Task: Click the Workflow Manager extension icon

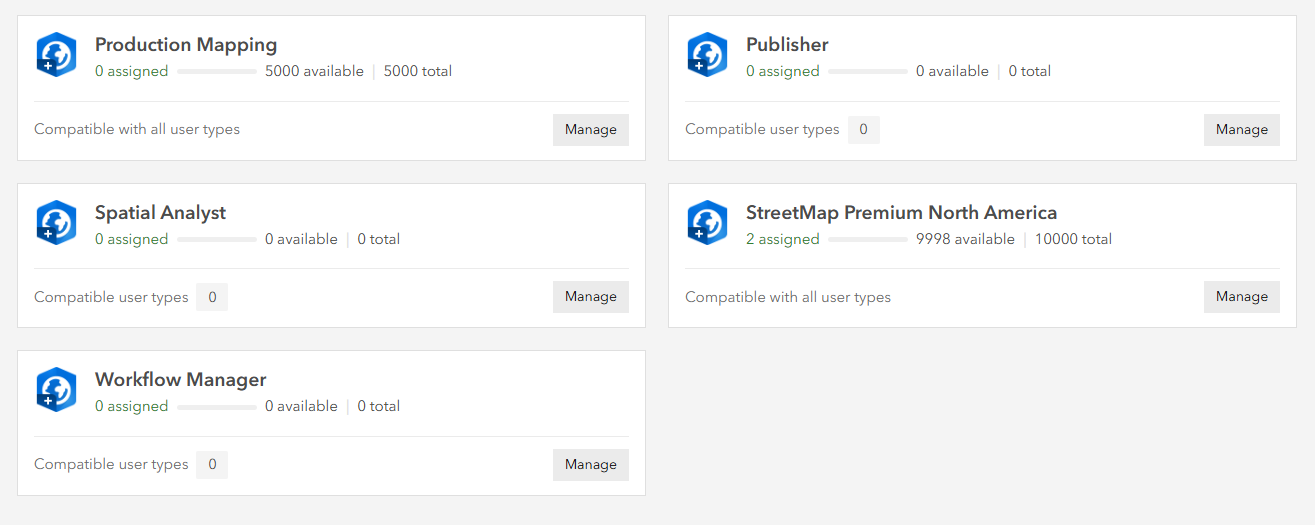Action: pyautogui.click(x=57, y=390)
